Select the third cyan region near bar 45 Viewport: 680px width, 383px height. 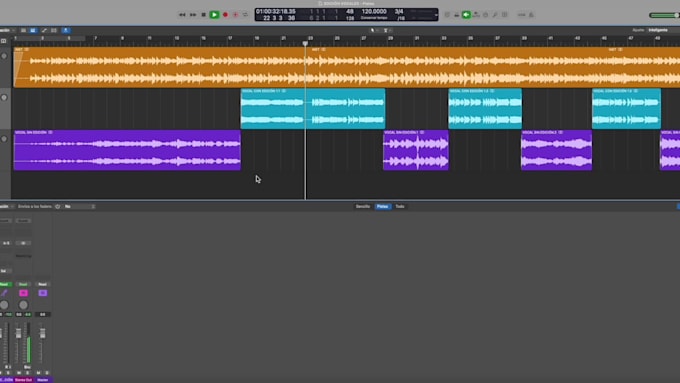(x=627, y=108)
